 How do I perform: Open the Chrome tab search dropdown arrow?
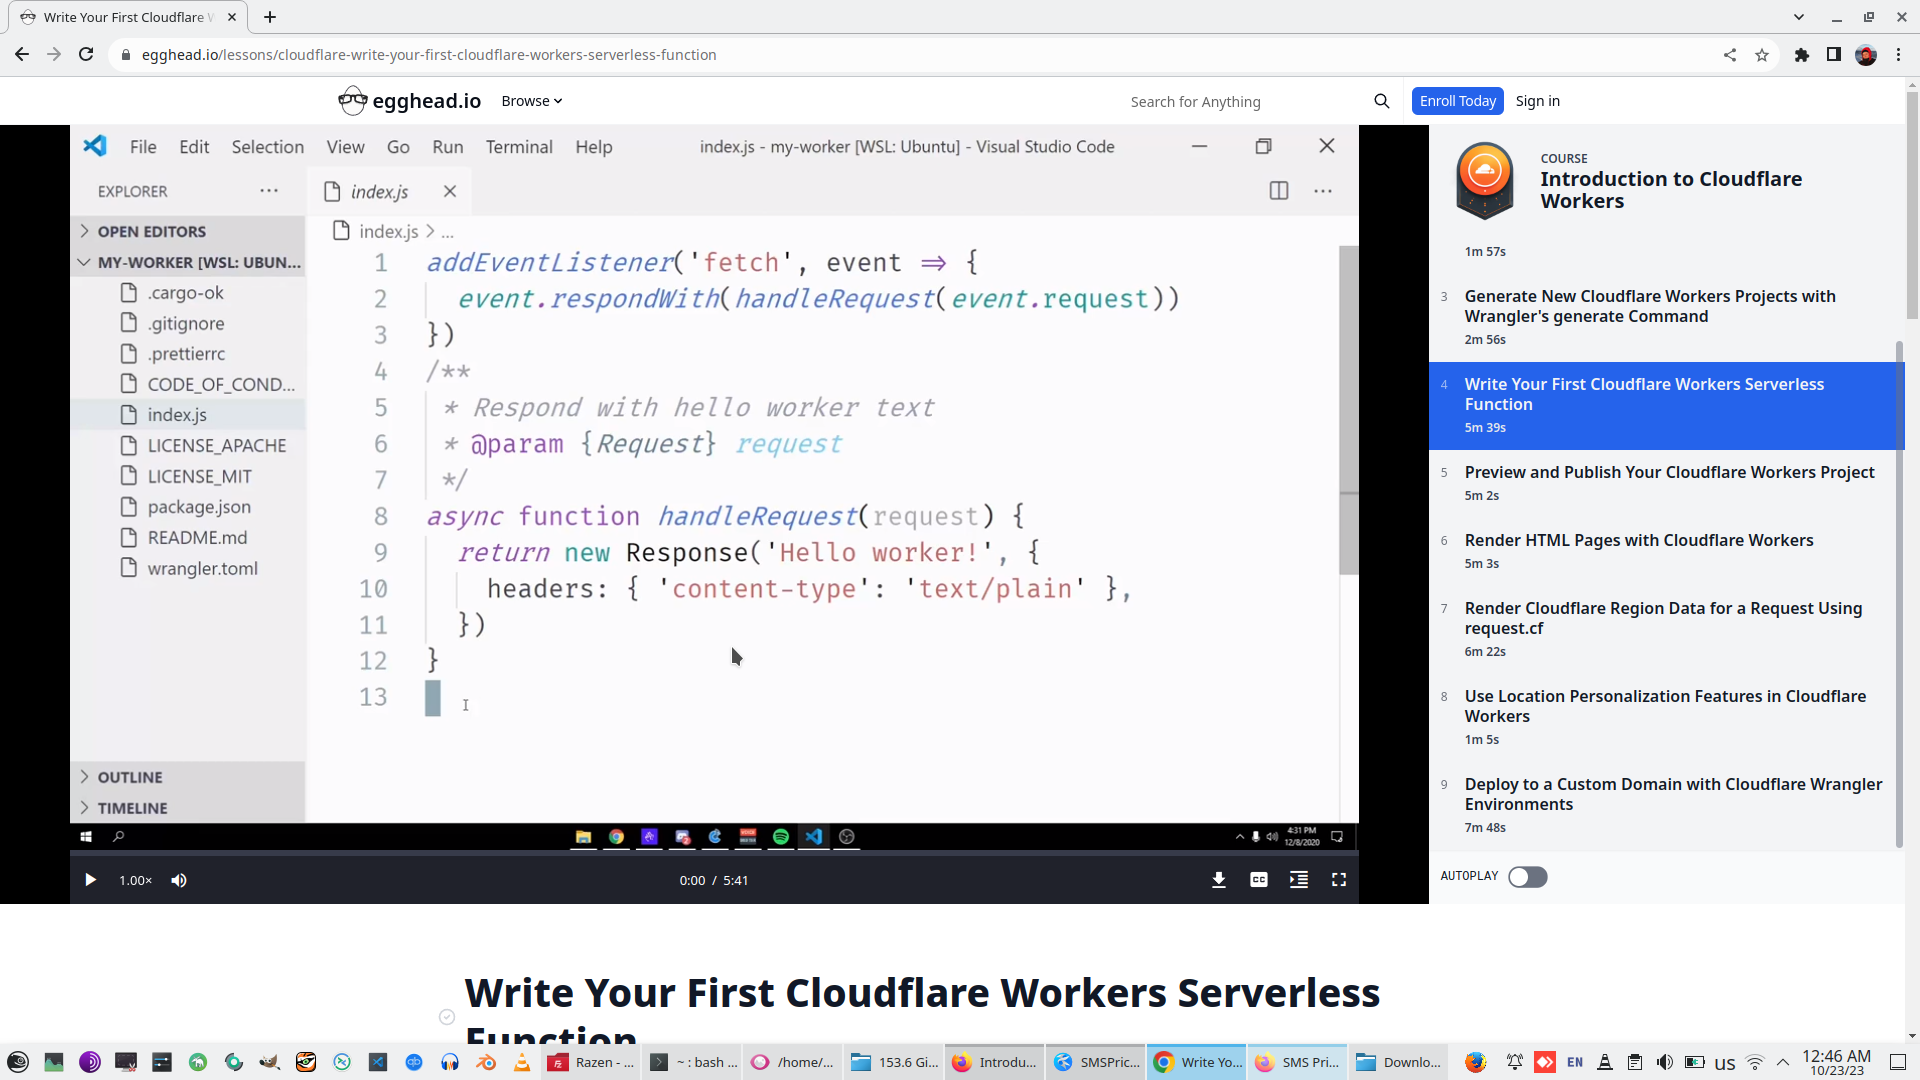click(1798, 17)
